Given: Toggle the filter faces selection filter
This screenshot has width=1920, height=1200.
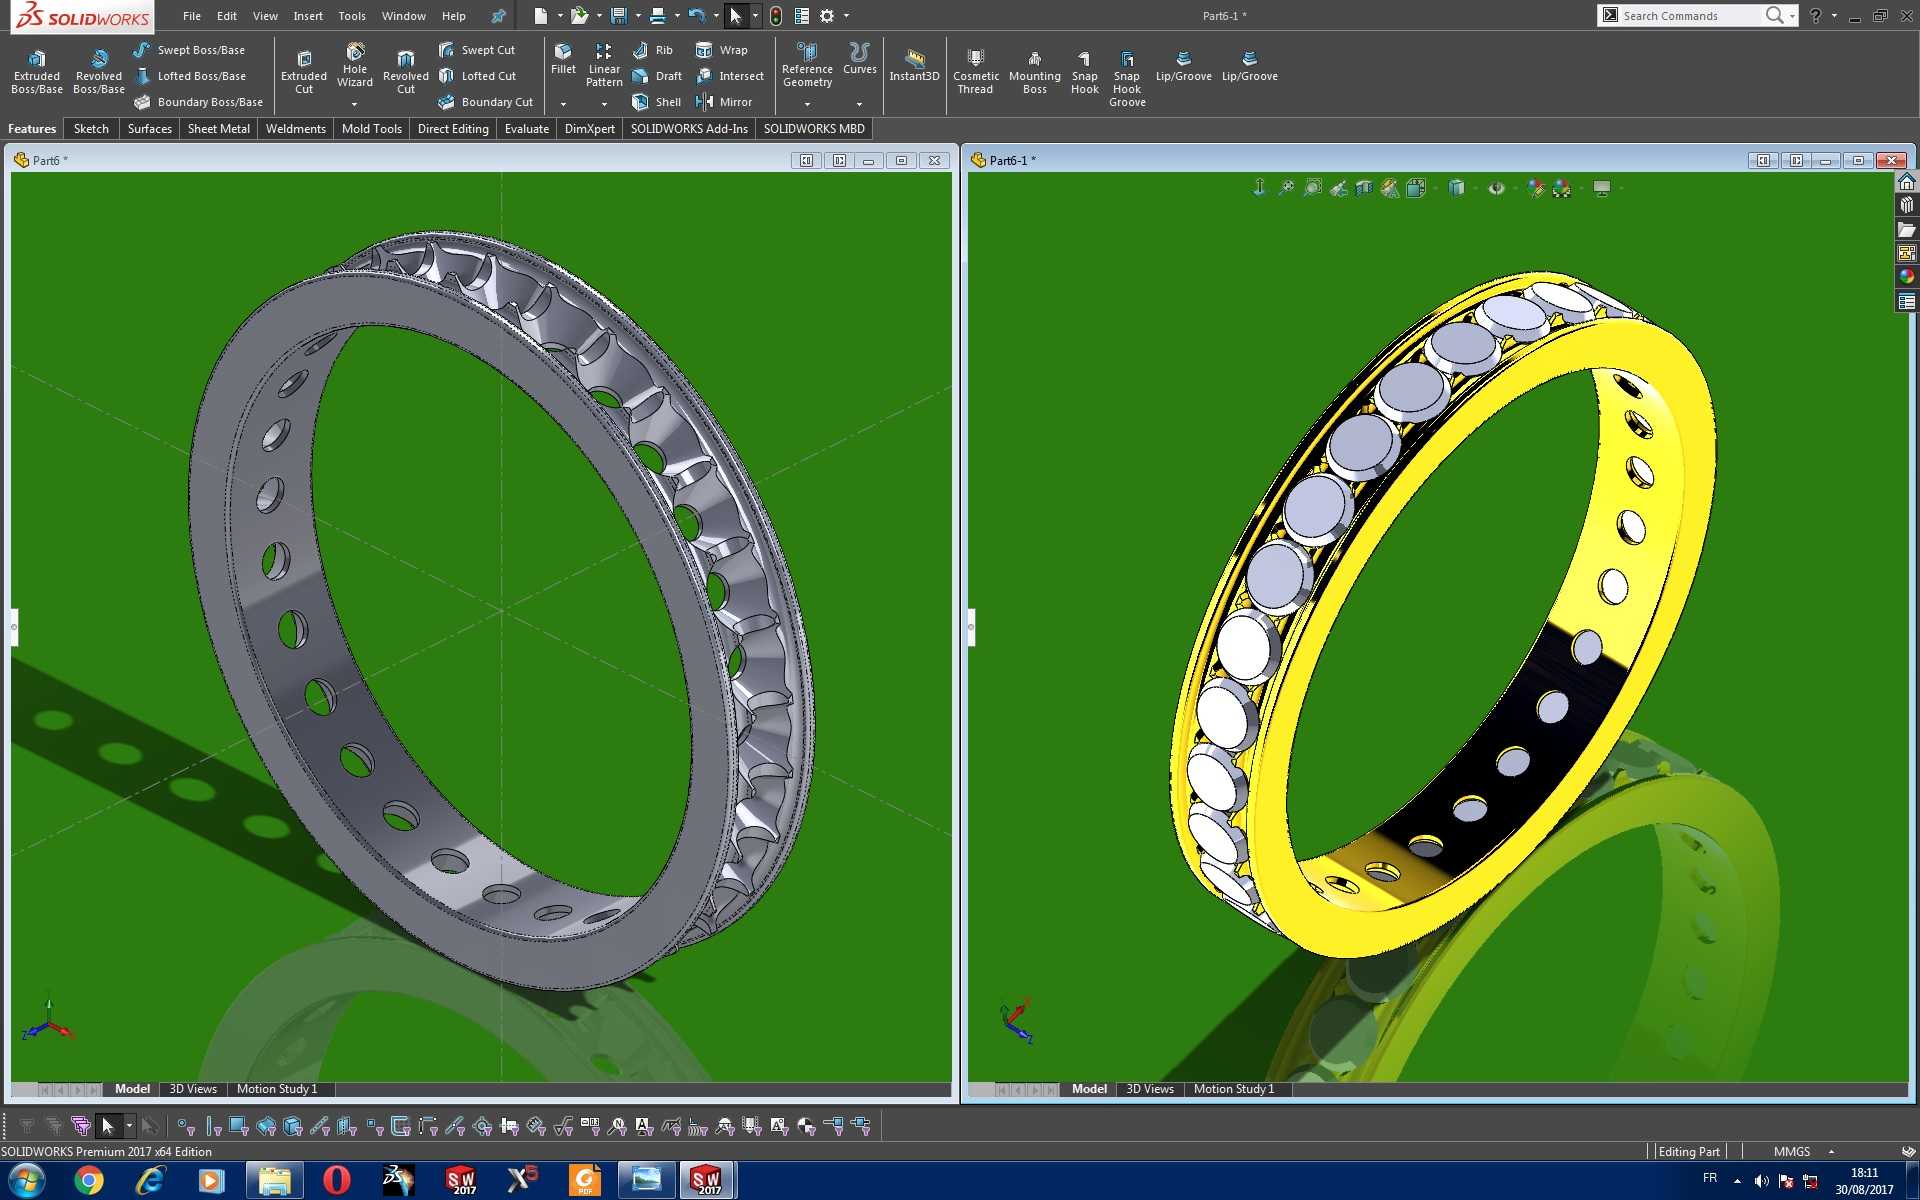Looking at the screenshot, I should click(x=239, y=1127).
